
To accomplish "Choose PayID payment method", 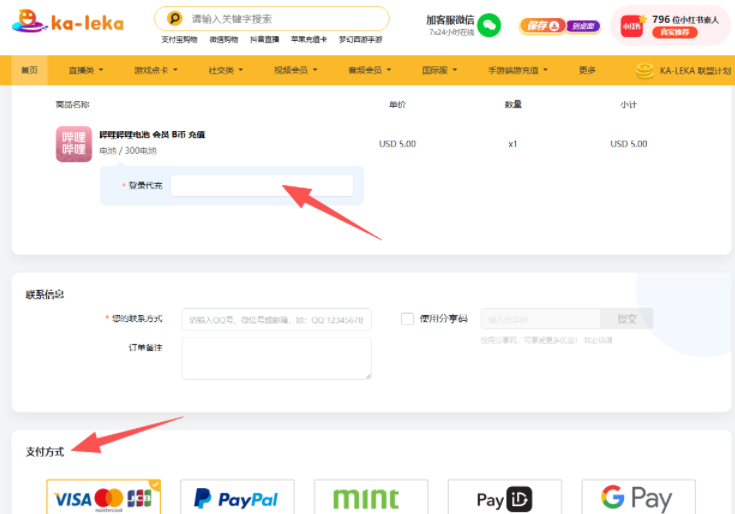I will click(505, 497).
